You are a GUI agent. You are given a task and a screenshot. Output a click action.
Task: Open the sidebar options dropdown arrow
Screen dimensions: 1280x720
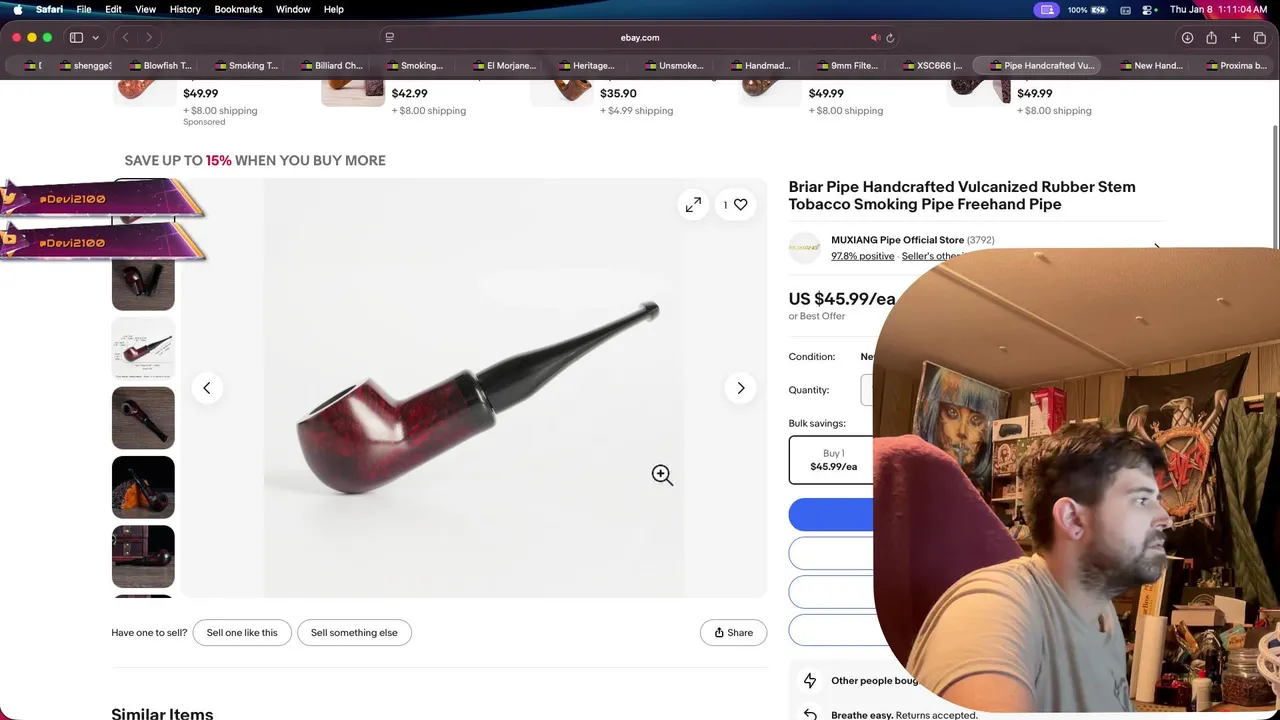tap(95, 38)
